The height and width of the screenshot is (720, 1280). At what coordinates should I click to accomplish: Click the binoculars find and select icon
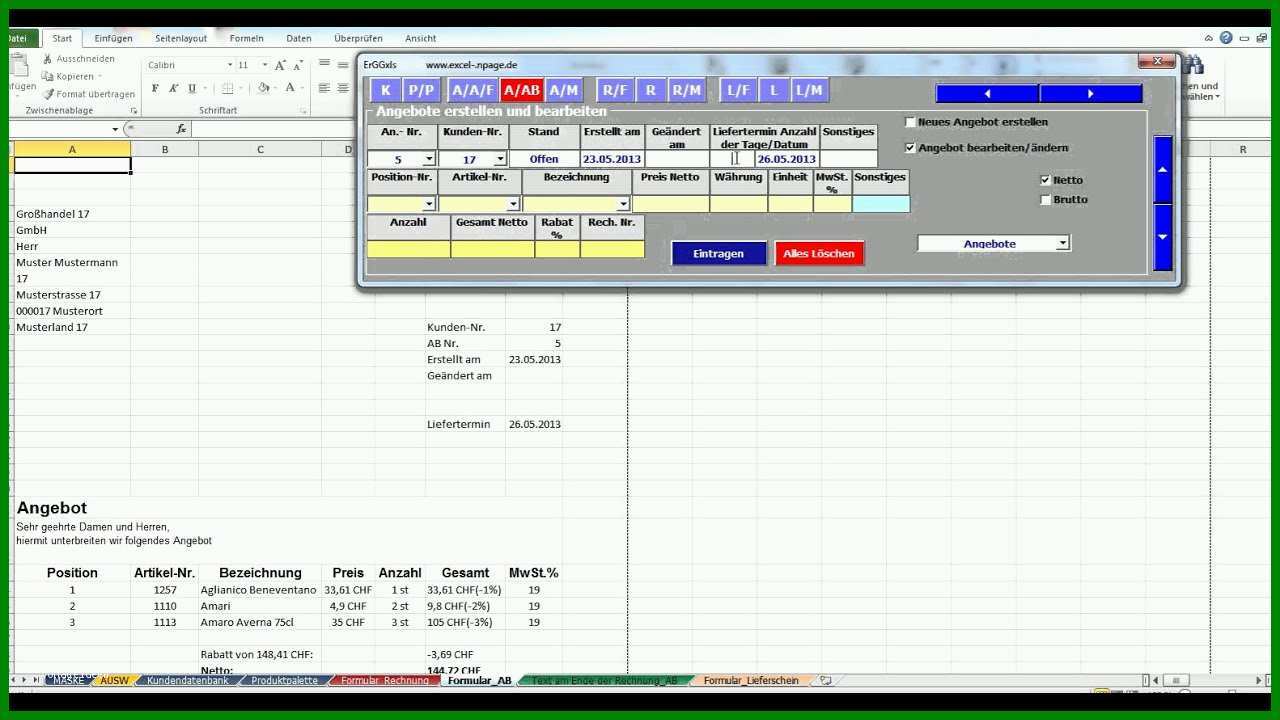(1193, 66)
